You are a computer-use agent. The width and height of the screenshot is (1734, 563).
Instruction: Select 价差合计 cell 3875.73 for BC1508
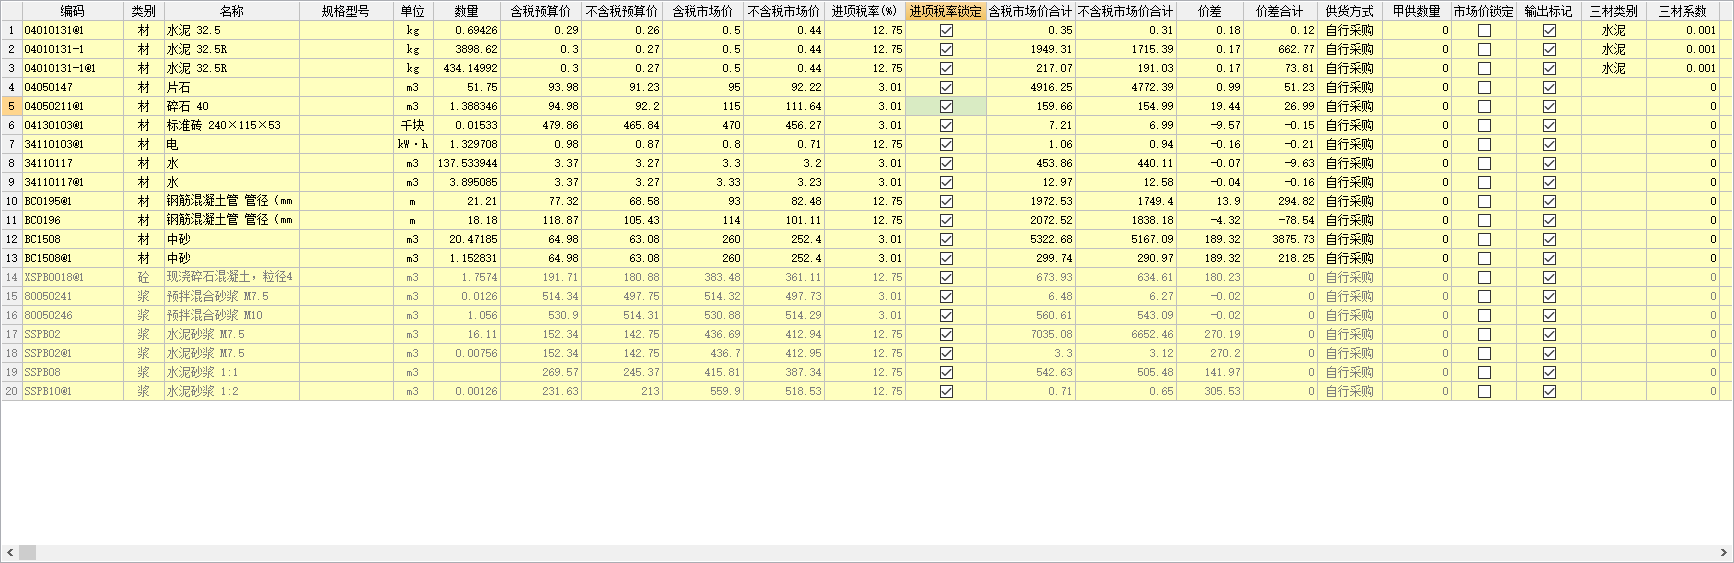click(1280, 239)
